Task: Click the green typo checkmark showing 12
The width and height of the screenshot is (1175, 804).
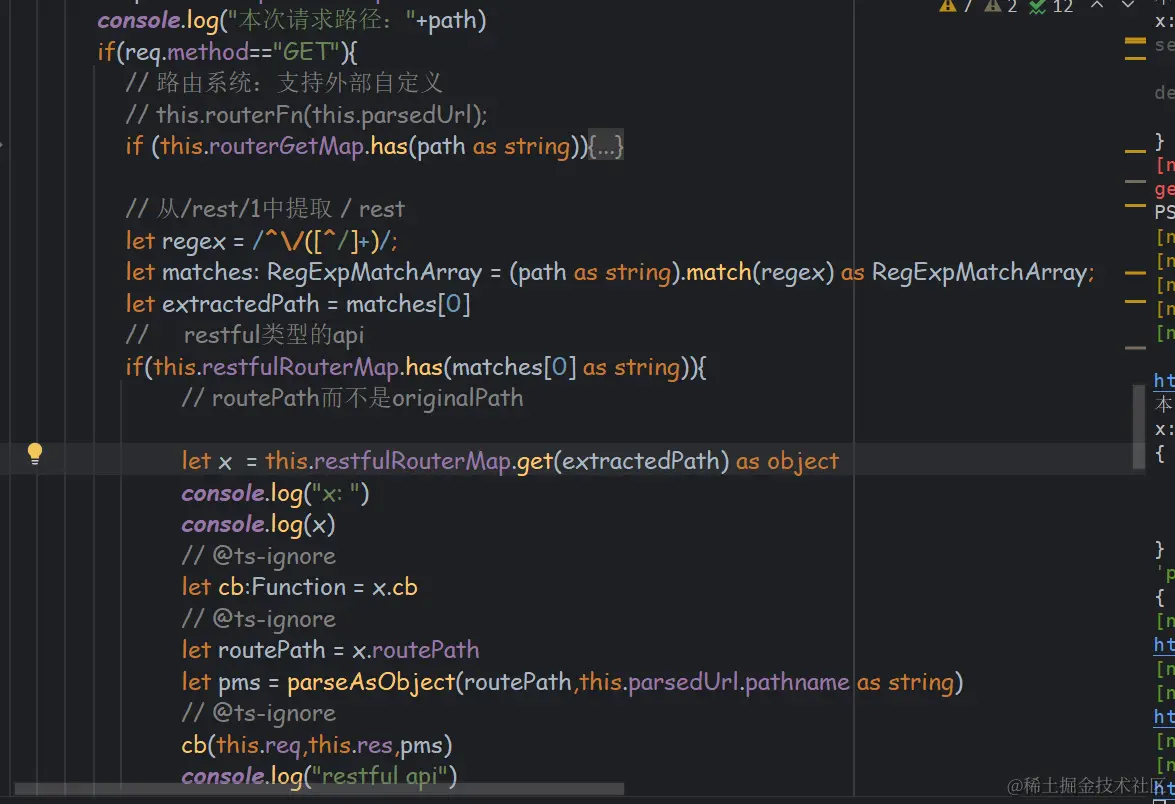Action: click(1051, 7)
